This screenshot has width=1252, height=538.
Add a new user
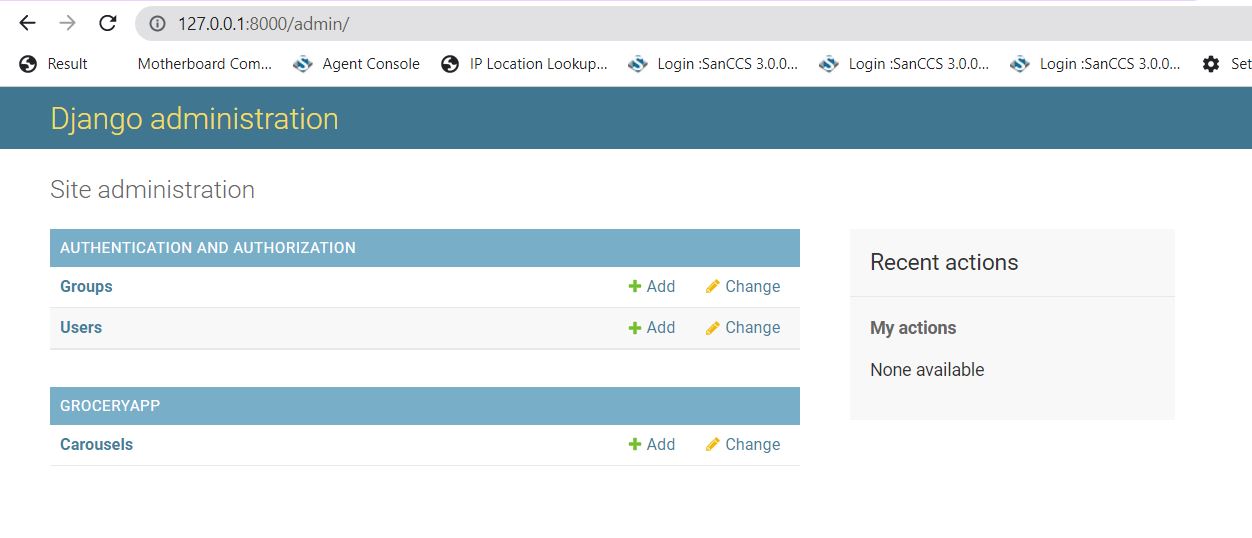tap(660, 328)
